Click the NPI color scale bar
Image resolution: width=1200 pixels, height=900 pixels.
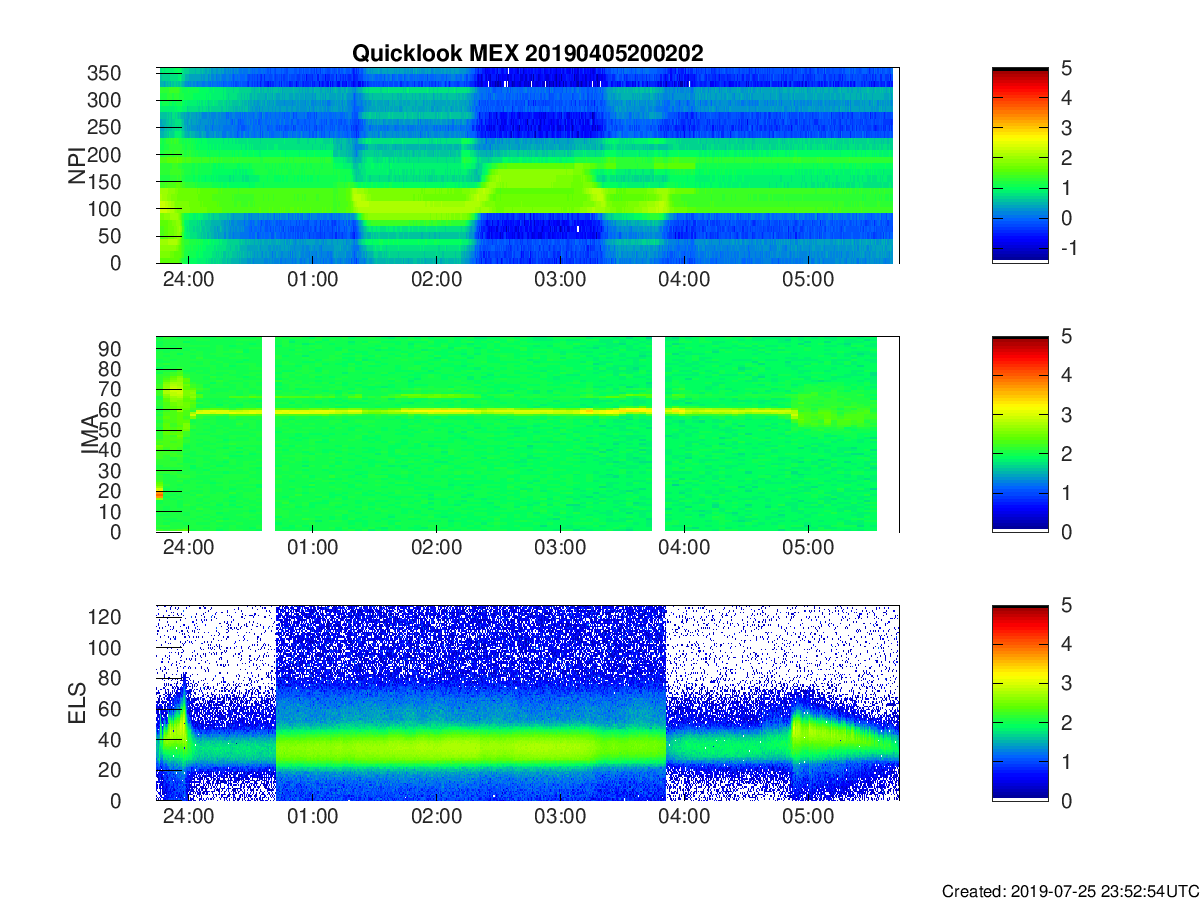(1020, 165)
